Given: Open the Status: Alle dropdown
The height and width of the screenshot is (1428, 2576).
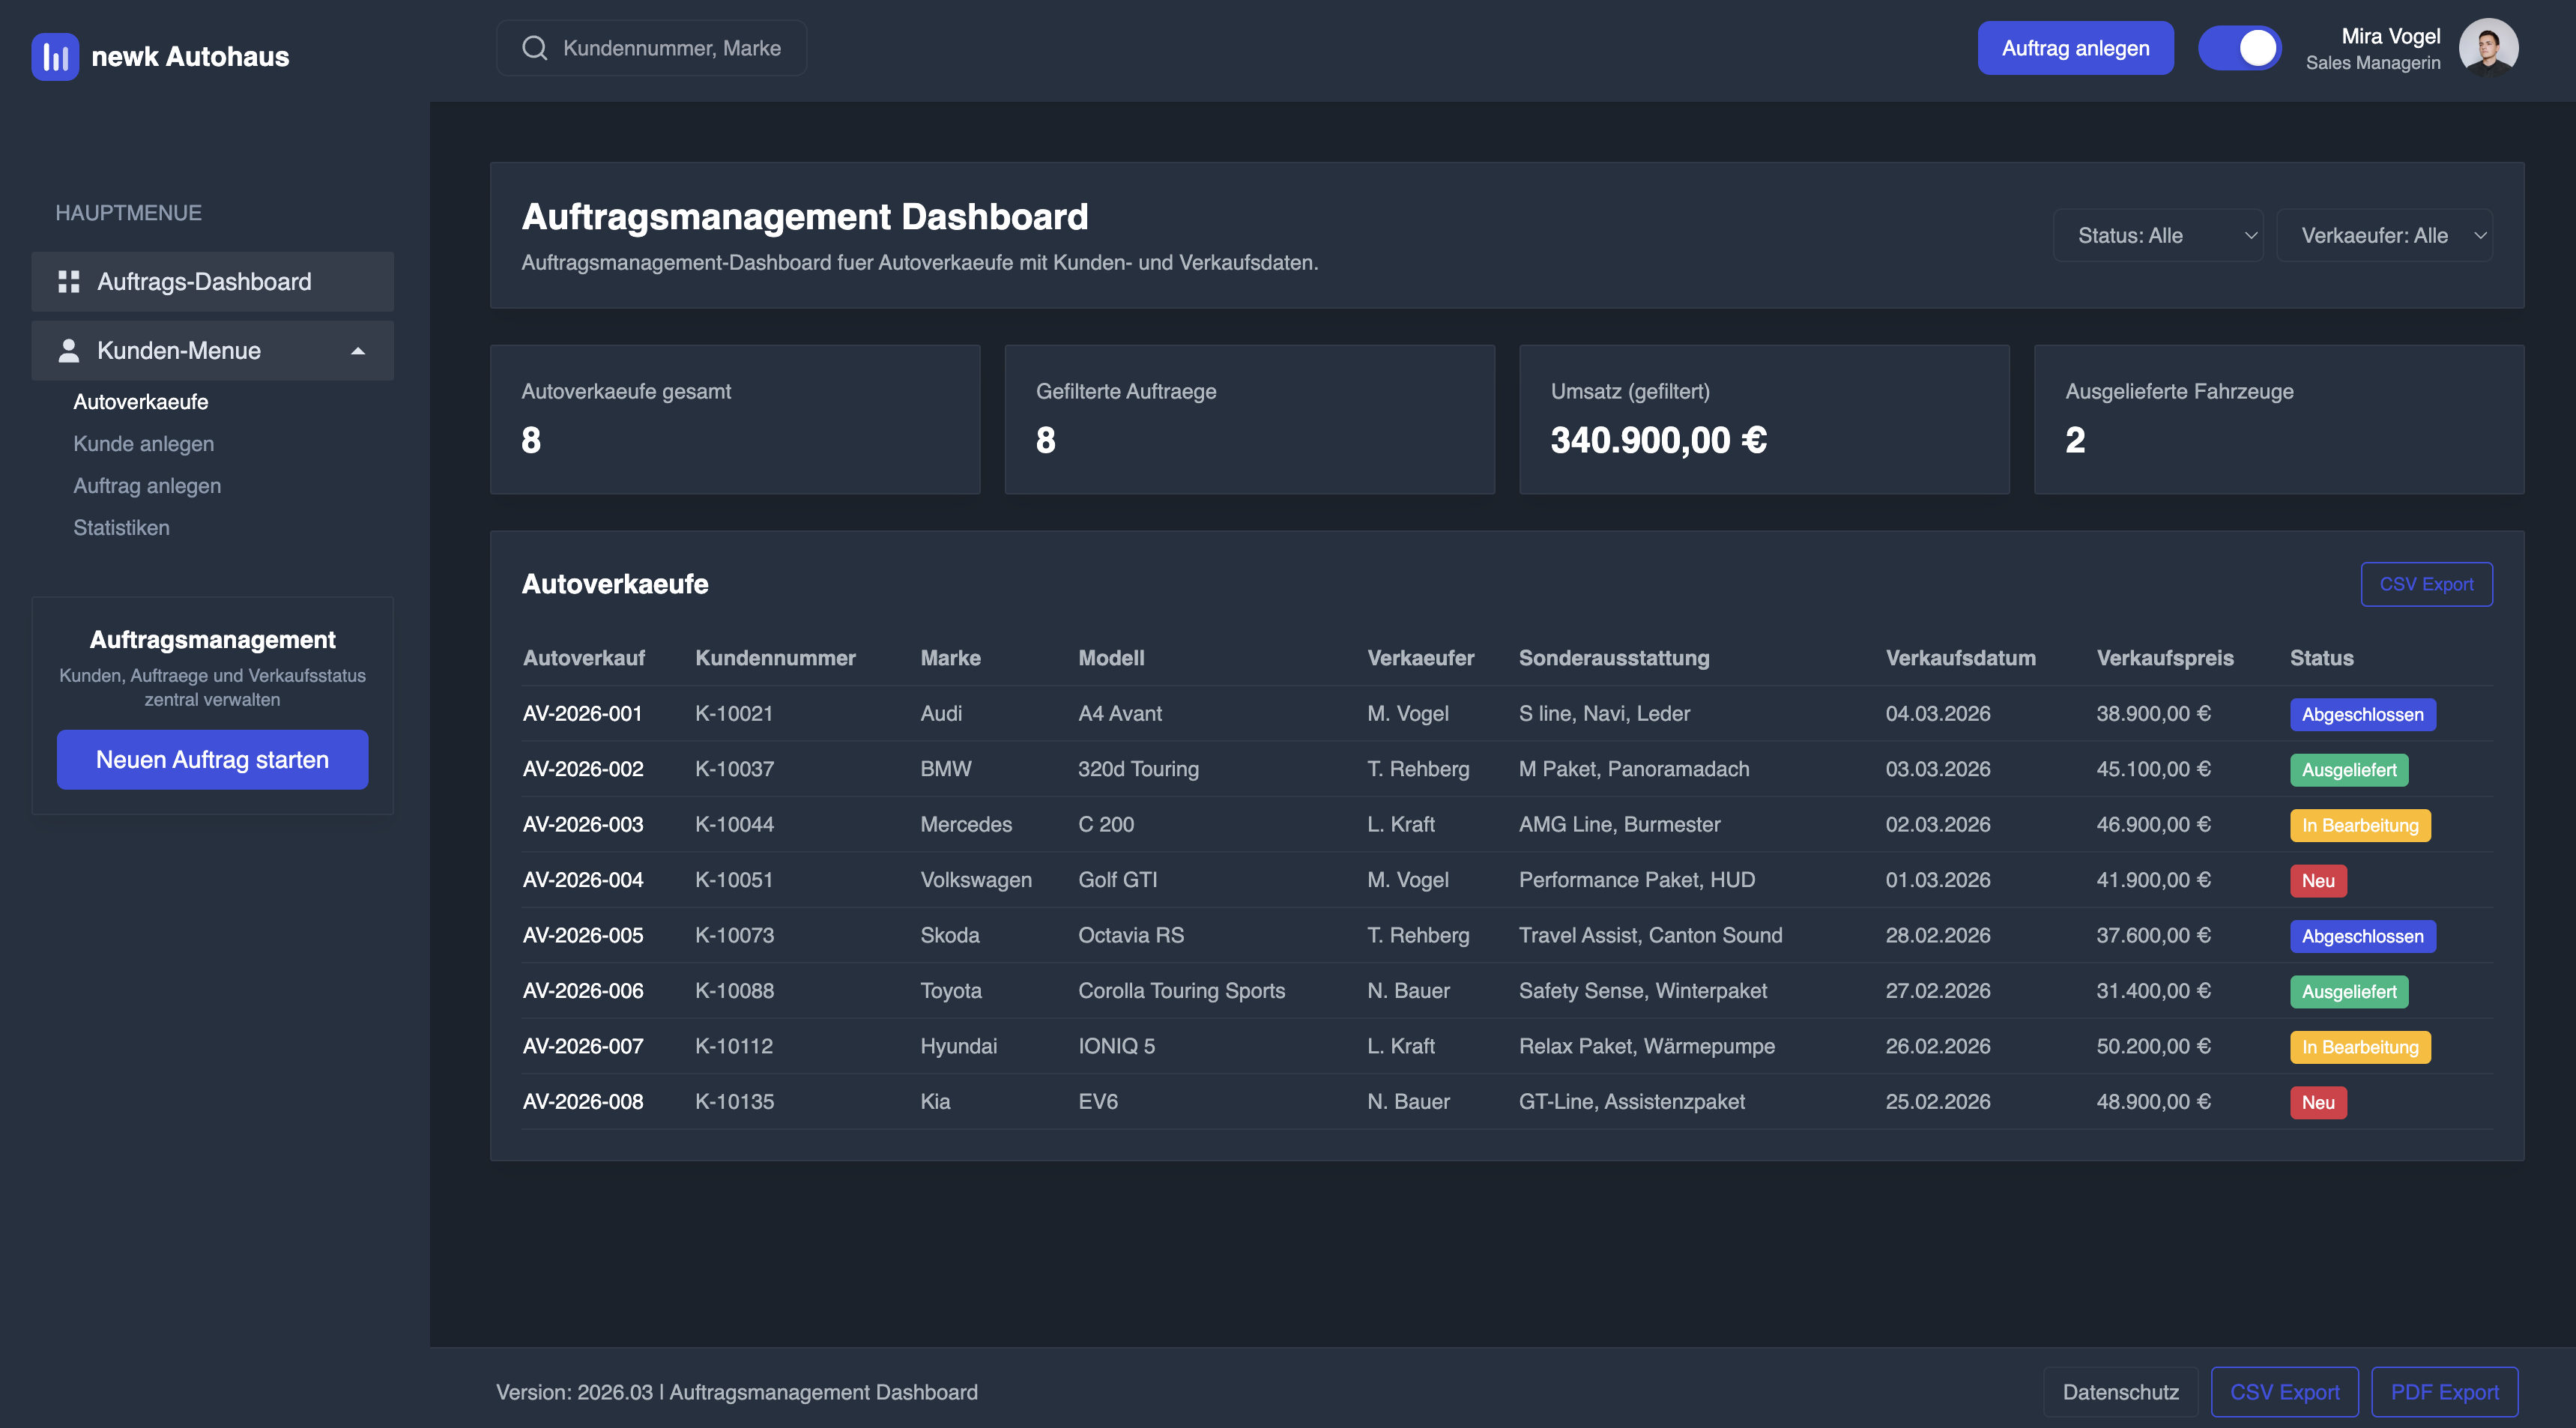Looking at the screenshot, I should 2157,235.
